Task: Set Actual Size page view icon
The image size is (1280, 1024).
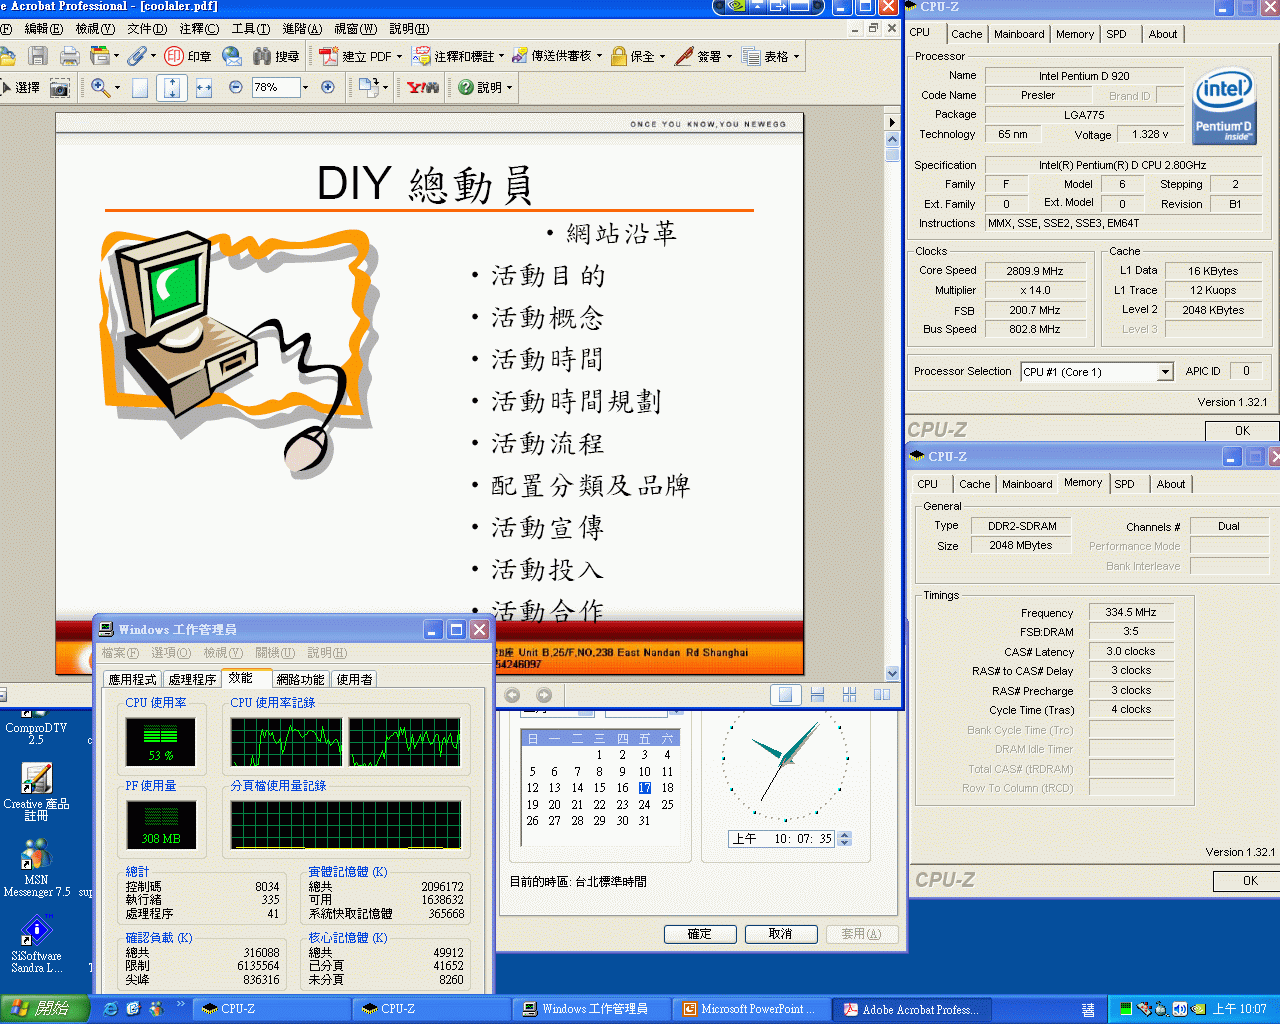Action: tap(140, 88)
